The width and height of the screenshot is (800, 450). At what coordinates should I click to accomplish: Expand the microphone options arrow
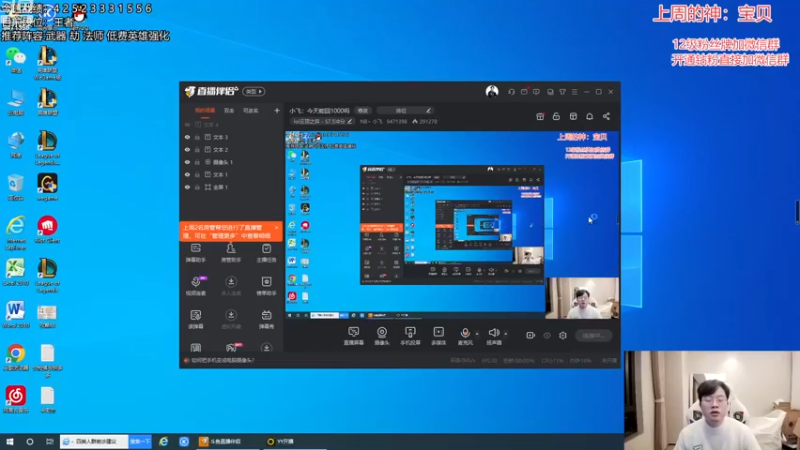[477, 334]
